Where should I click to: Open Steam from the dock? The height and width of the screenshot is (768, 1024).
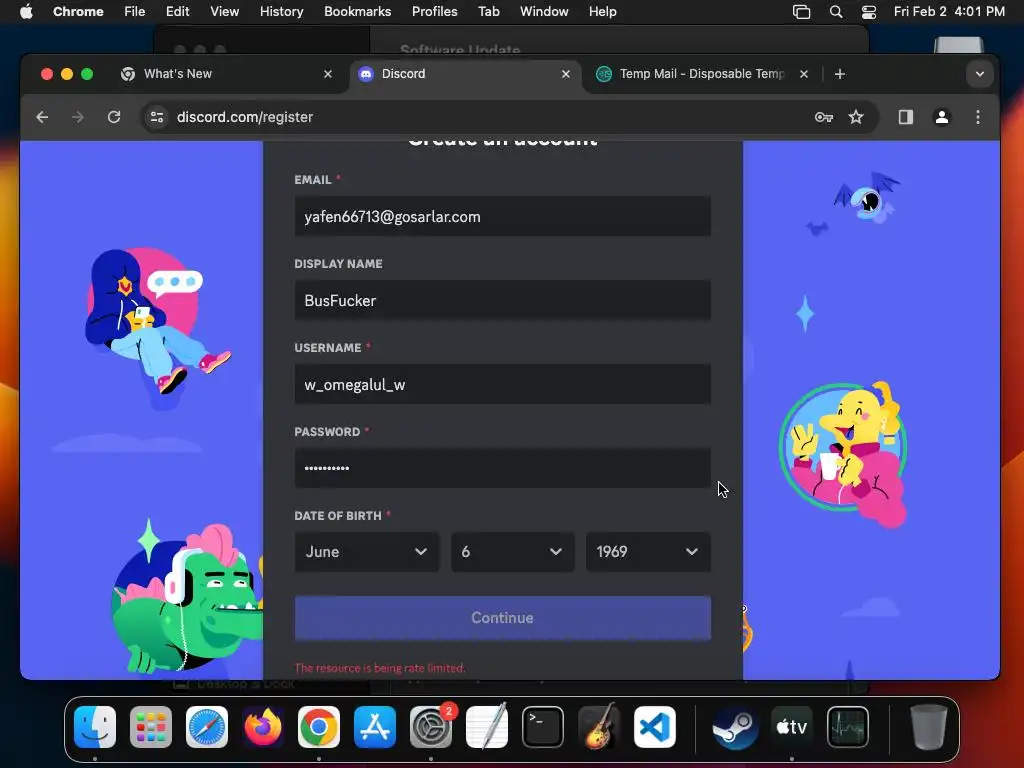[735, 727]
